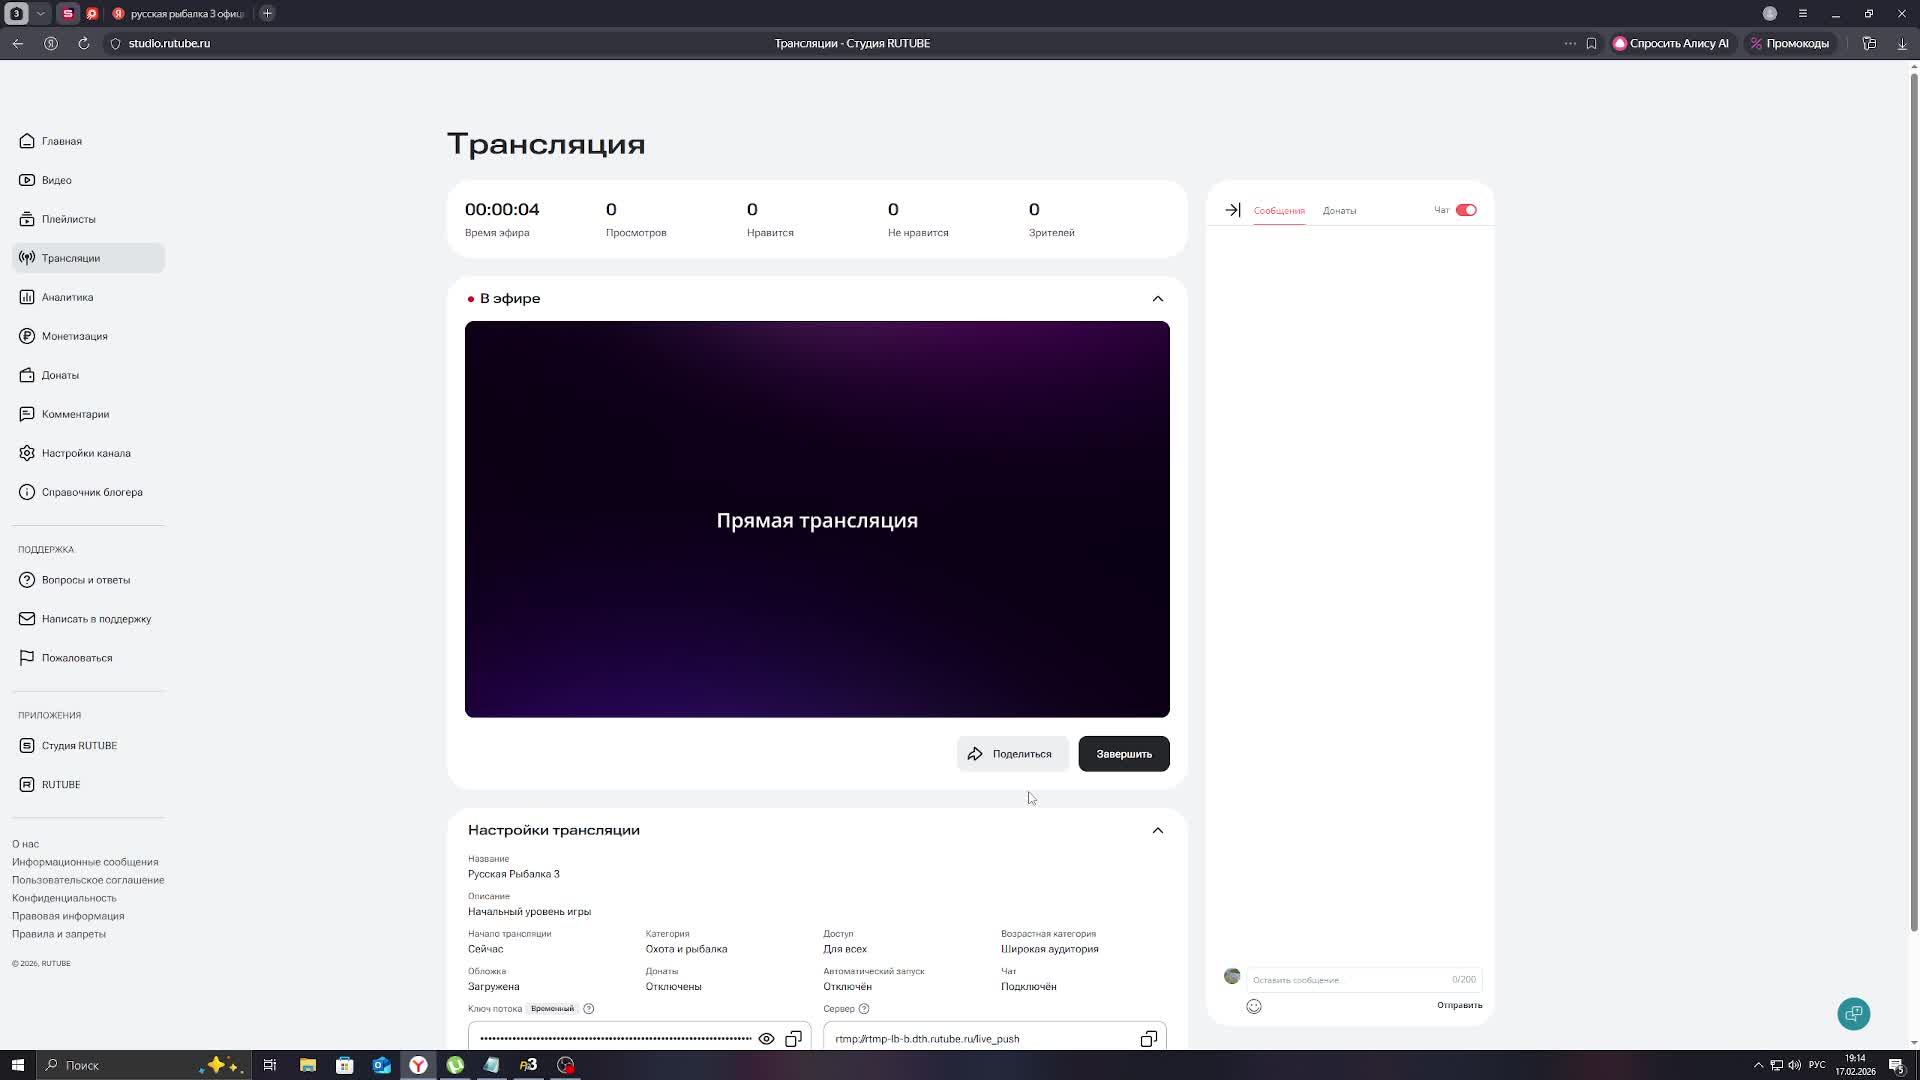Select the Сообщения chat tab
This screenshot has width=1920, height=1080.
coord(1279,211)
